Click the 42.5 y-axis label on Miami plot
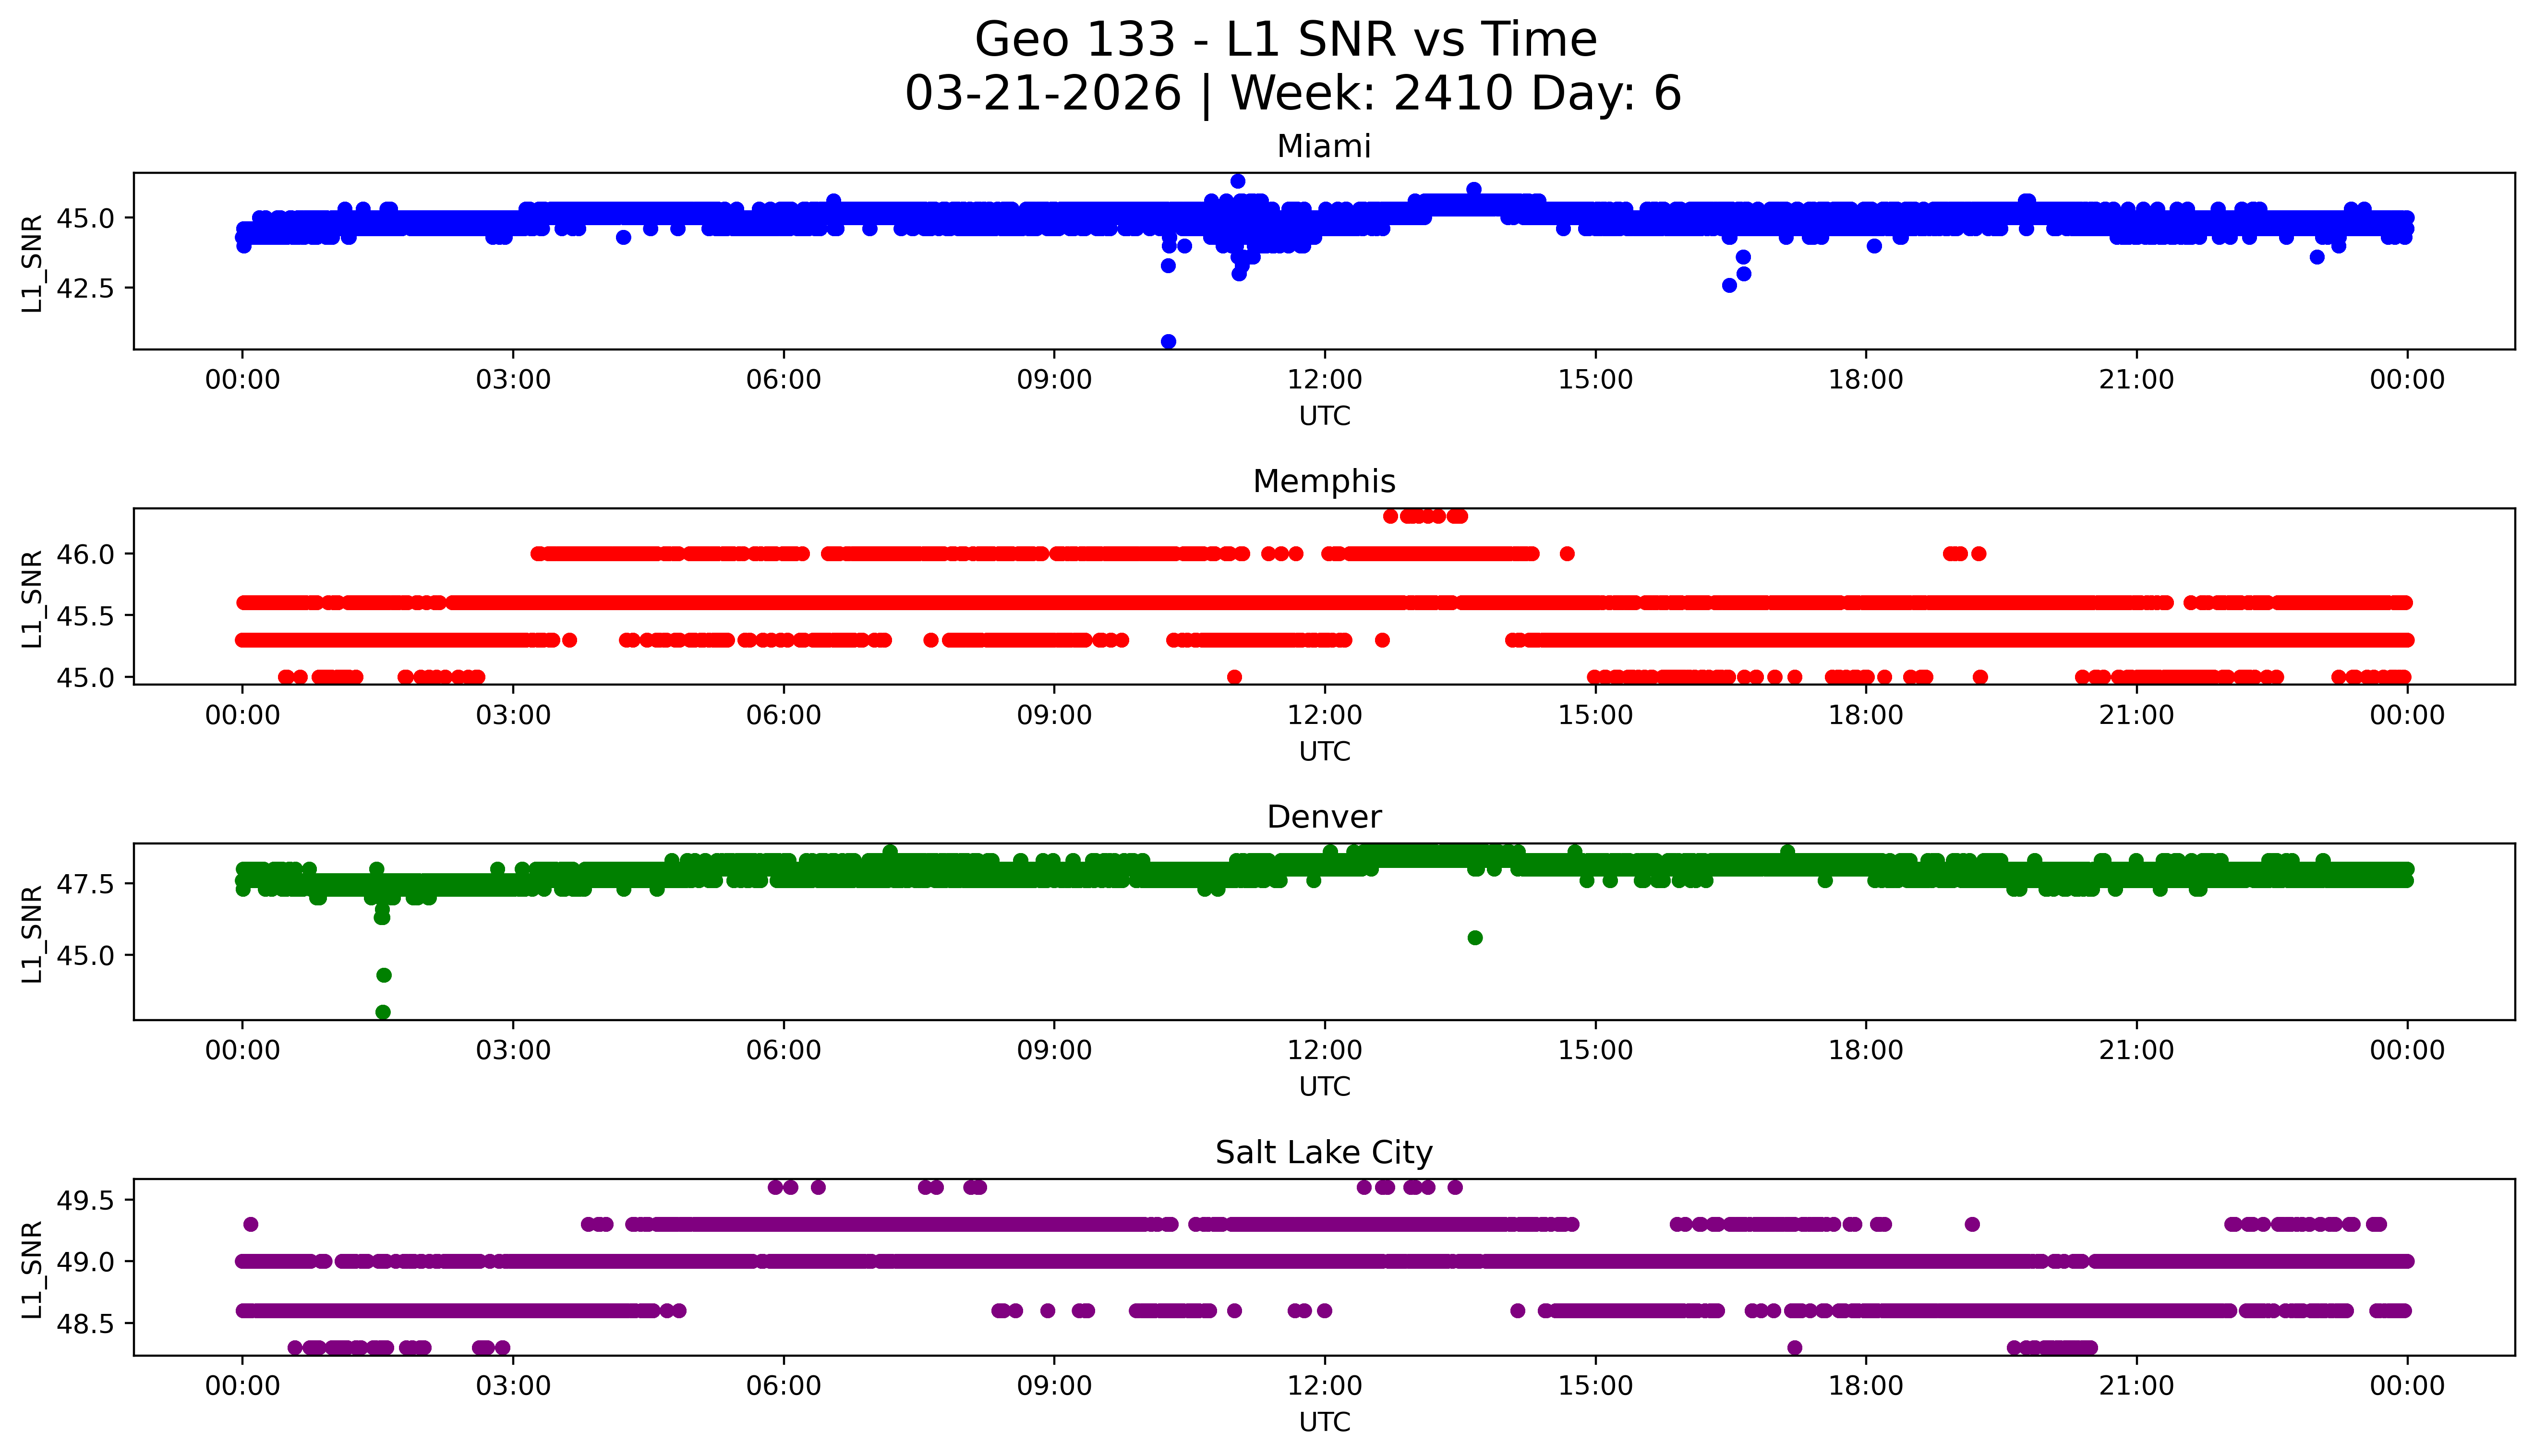The image size is (2534, 1456). click(x=85, y=288)
